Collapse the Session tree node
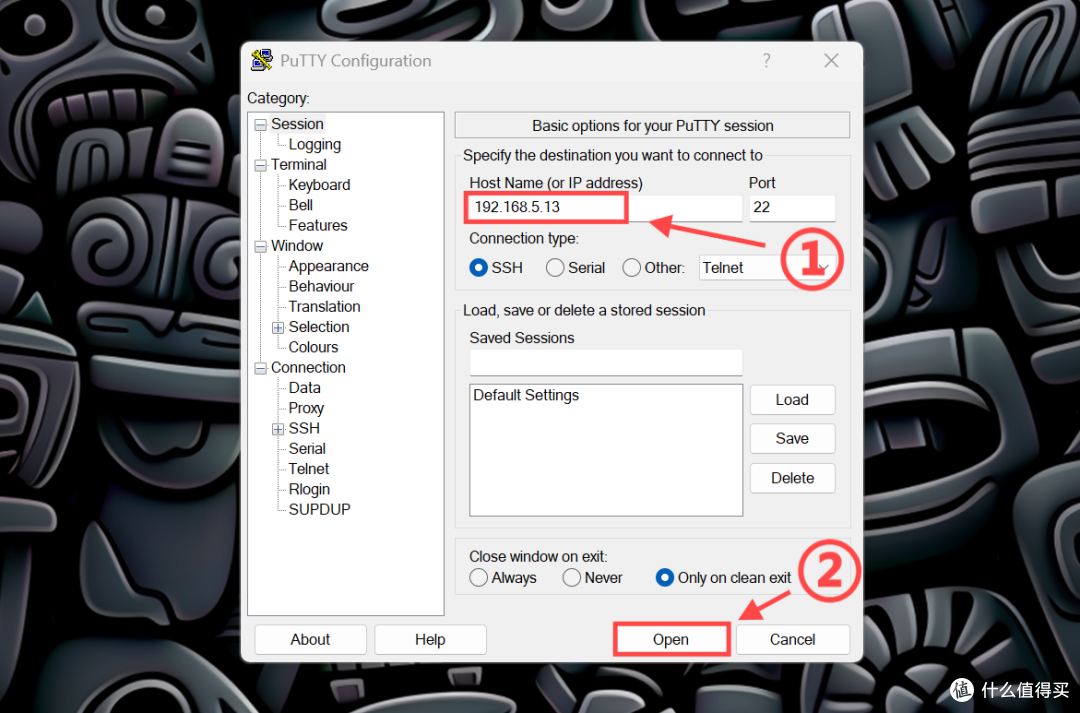 [260, 125]
